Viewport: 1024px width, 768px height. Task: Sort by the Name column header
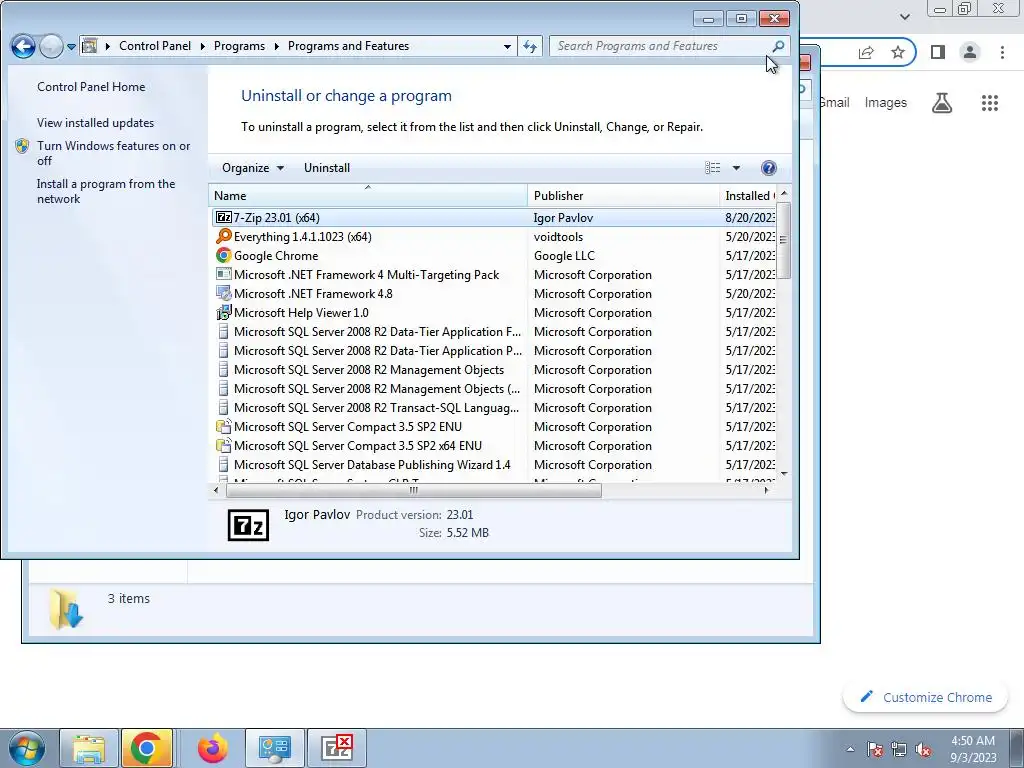coord(368,195)
